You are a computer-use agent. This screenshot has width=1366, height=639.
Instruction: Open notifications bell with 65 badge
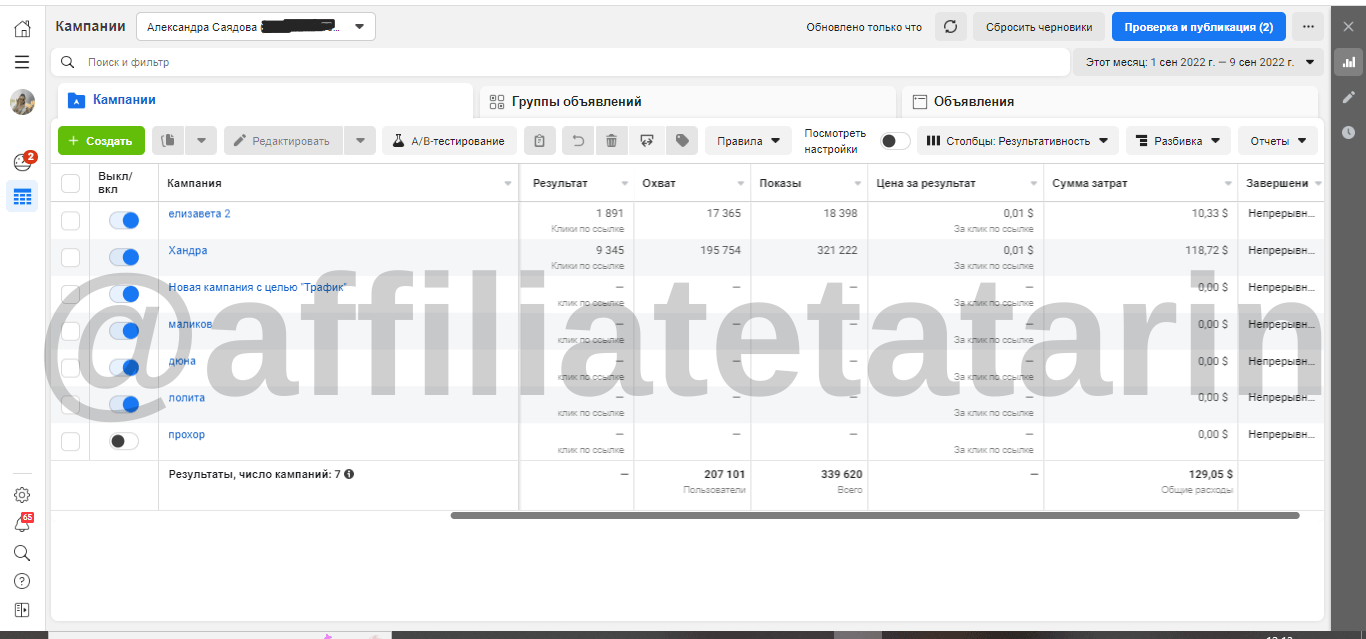22,524
